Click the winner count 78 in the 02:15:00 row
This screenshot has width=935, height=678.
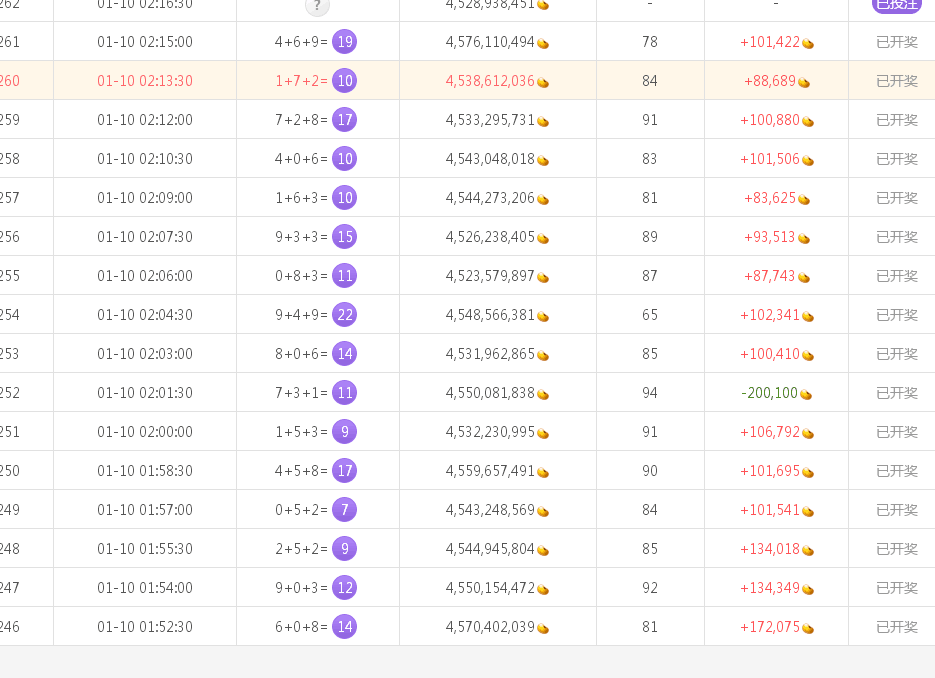pos(650,42)
